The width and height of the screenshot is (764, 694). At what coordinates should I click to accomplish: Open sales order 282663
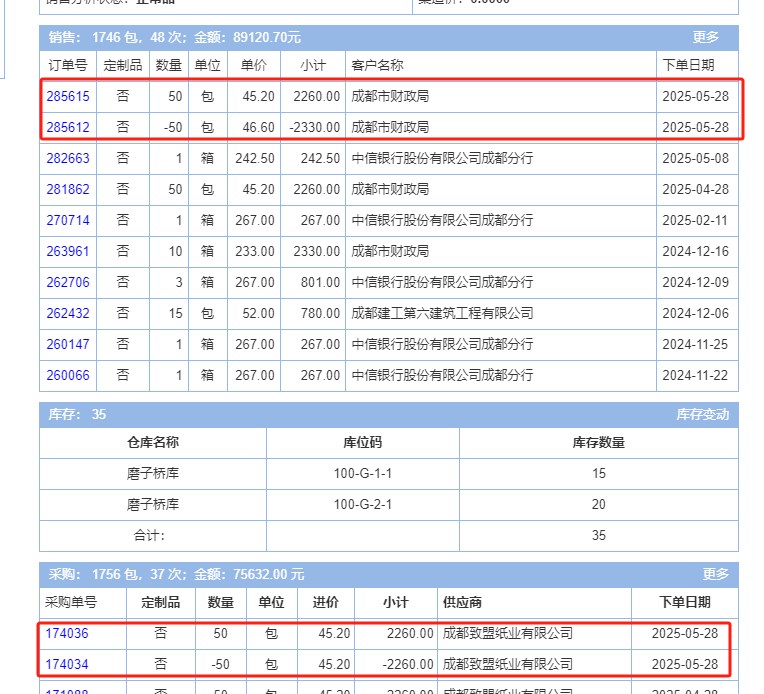coord(68,158)
